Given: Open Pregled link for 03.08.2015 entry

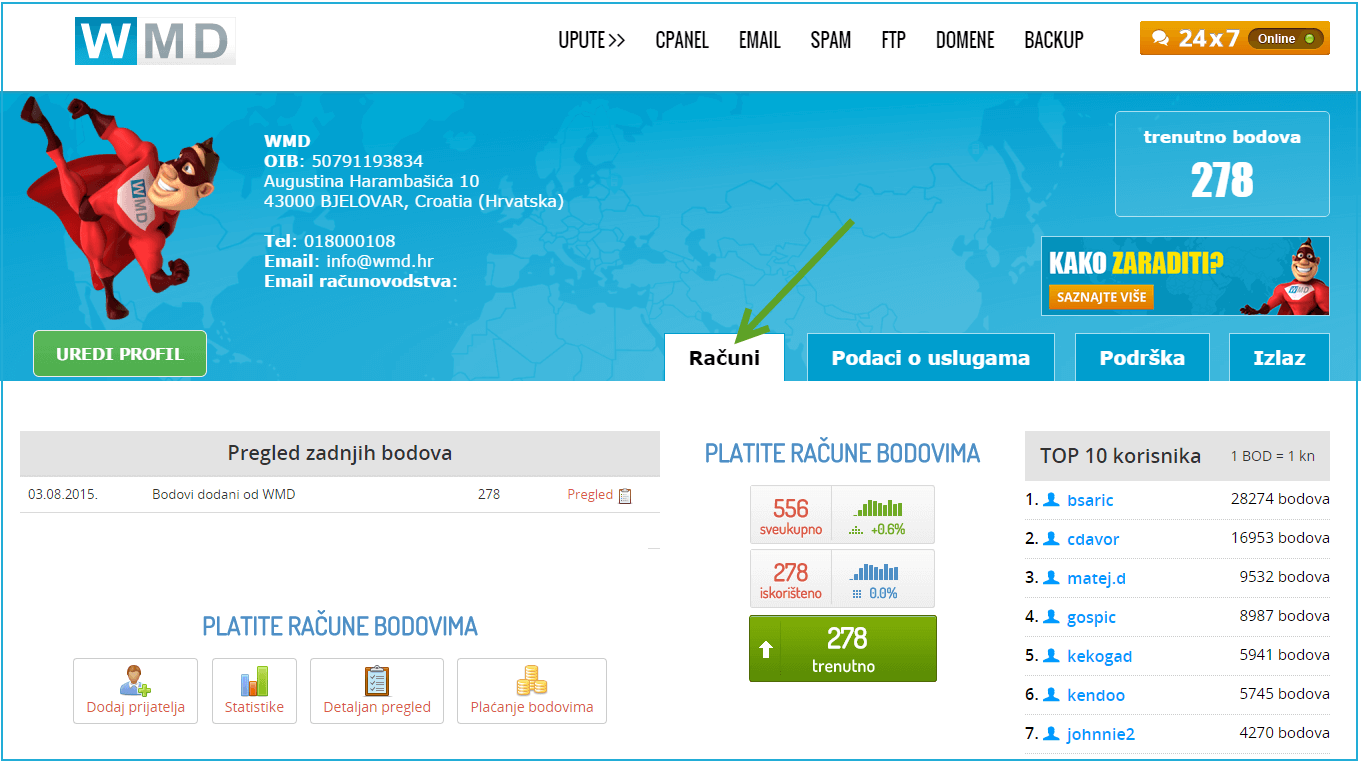Looking at the screenshot, I should pyautogui.click(x=590, y=495).
